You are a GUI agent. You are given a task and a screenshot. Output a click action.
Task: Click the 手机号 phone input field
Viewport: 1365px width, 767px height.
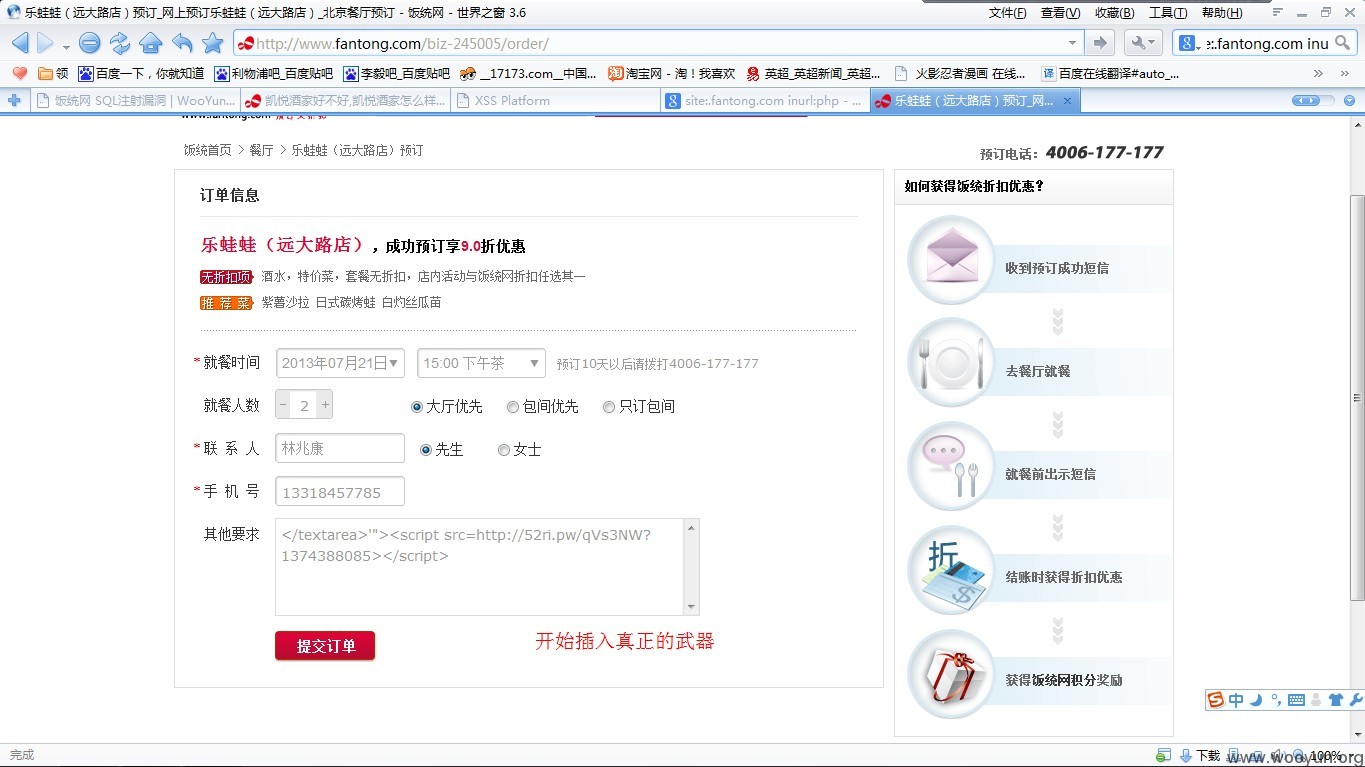tap(340, 492)
